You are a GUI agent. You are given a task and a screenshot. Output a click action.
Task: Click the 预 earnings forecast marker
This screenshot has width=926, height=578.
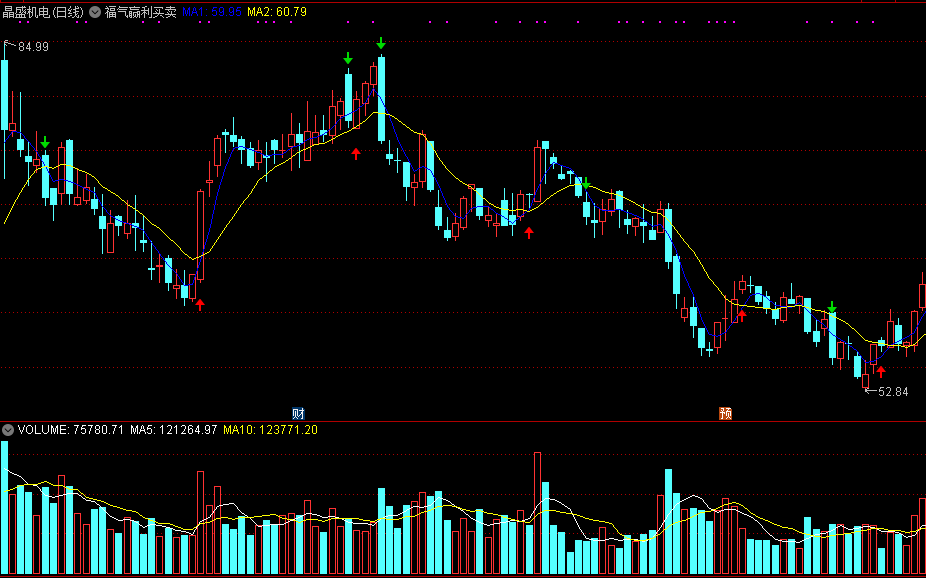tap(725, 413)
